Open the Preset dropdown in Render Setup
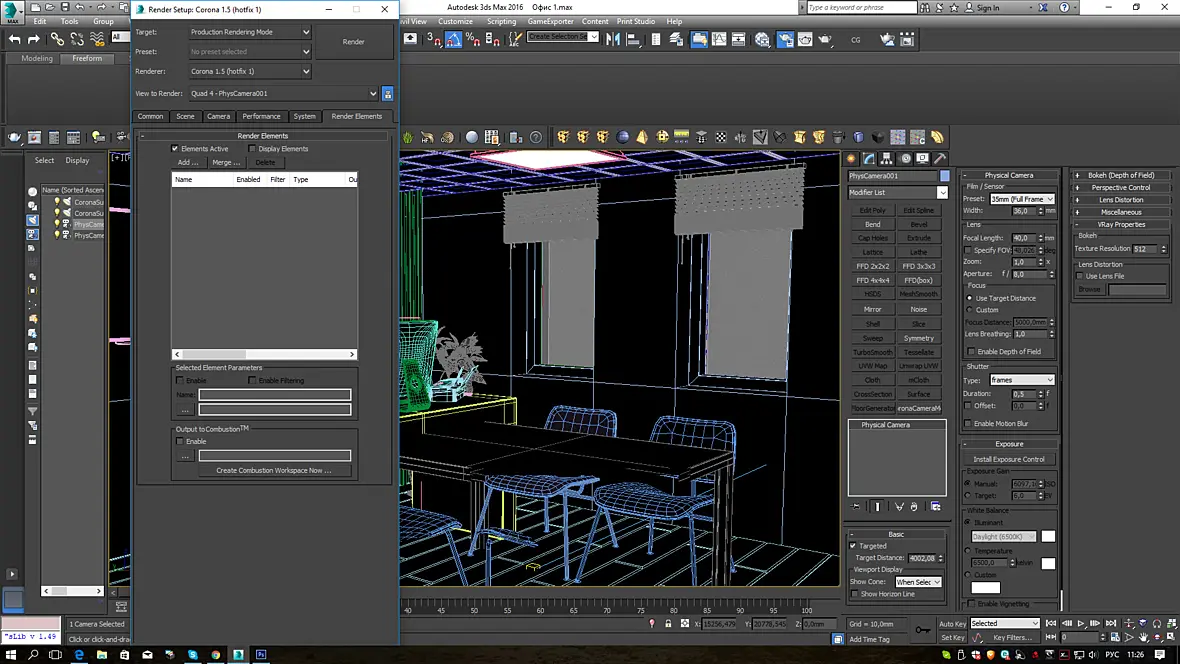Image resolution: width=1180 pixels, height=664 pixels. (250, 52)
